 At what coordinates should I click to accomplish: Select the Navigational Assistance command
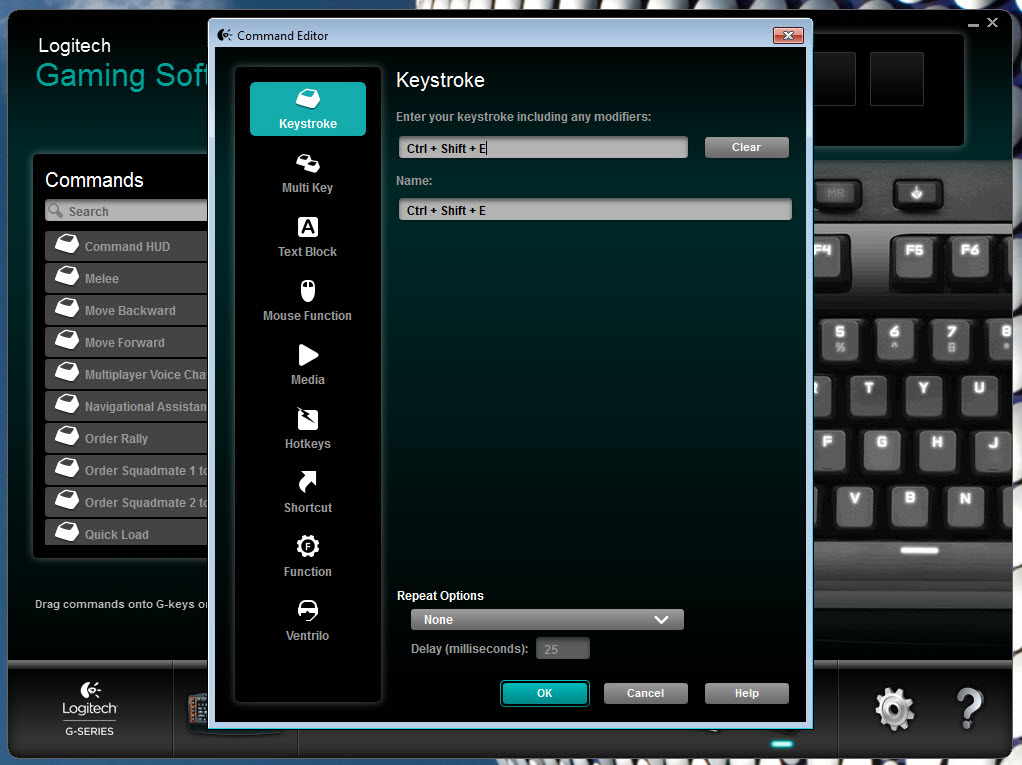pyautogui.click(x=126, y=406)
